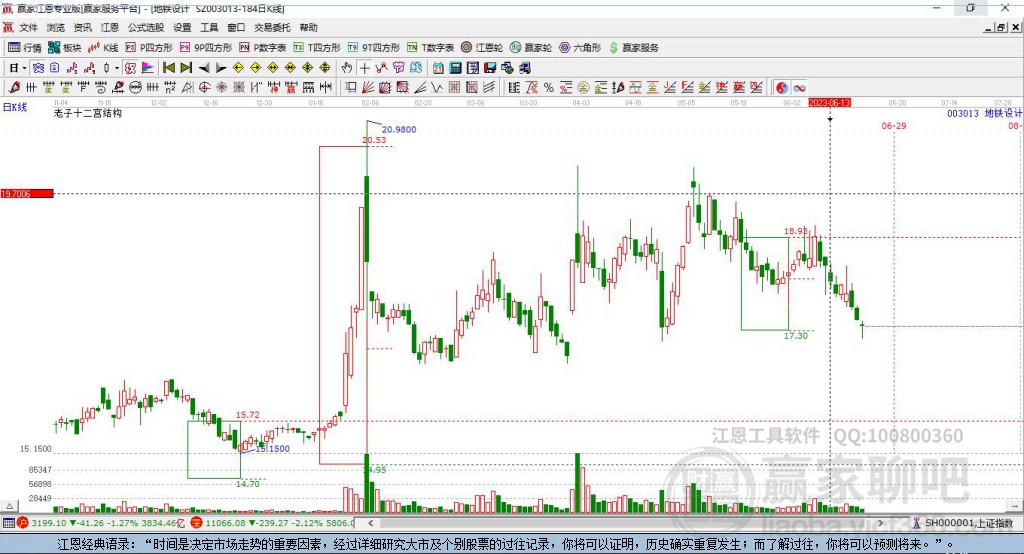Click the 深 Shenzhen index badge in status bar
1024x554 pixels.
click(x=197, y=523)
